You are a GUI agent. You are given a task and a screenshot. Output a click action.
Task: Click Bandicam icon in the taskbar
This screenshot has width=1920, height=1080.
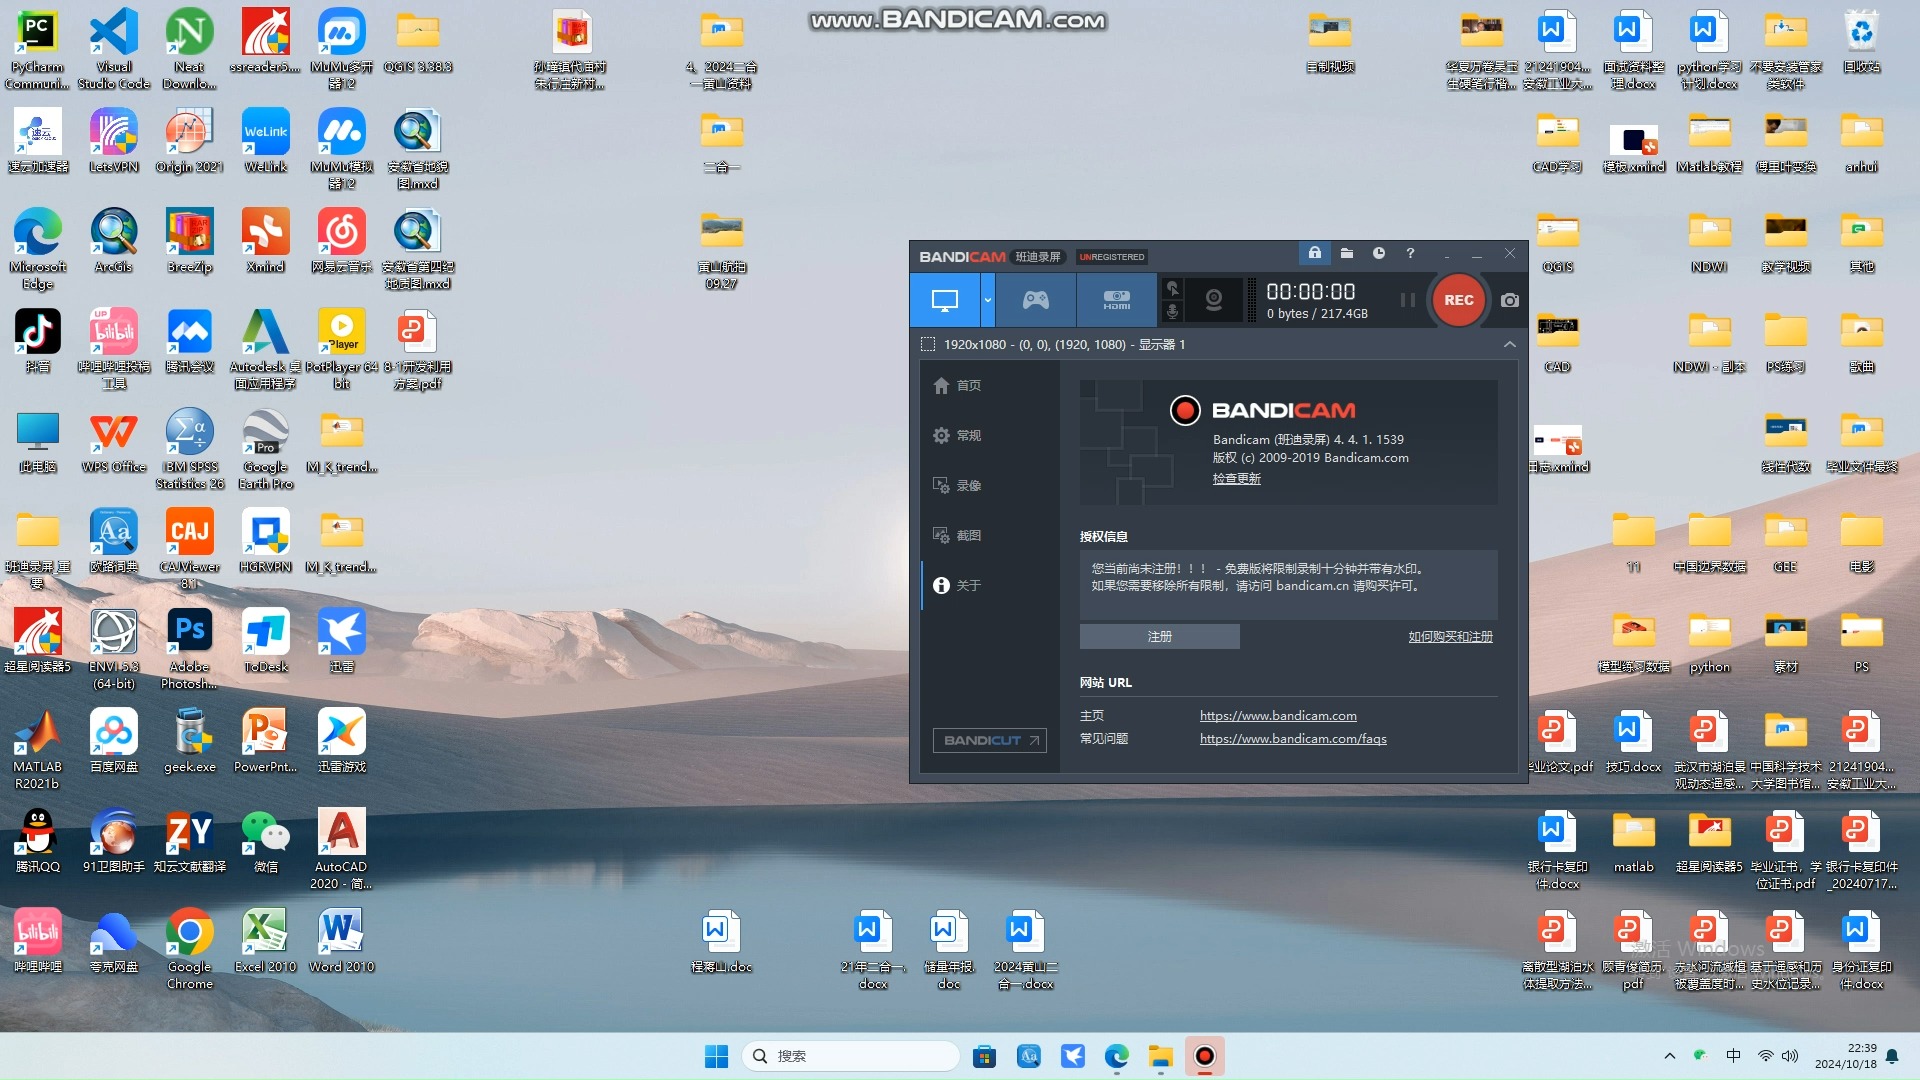[x=1205, y=1056]
